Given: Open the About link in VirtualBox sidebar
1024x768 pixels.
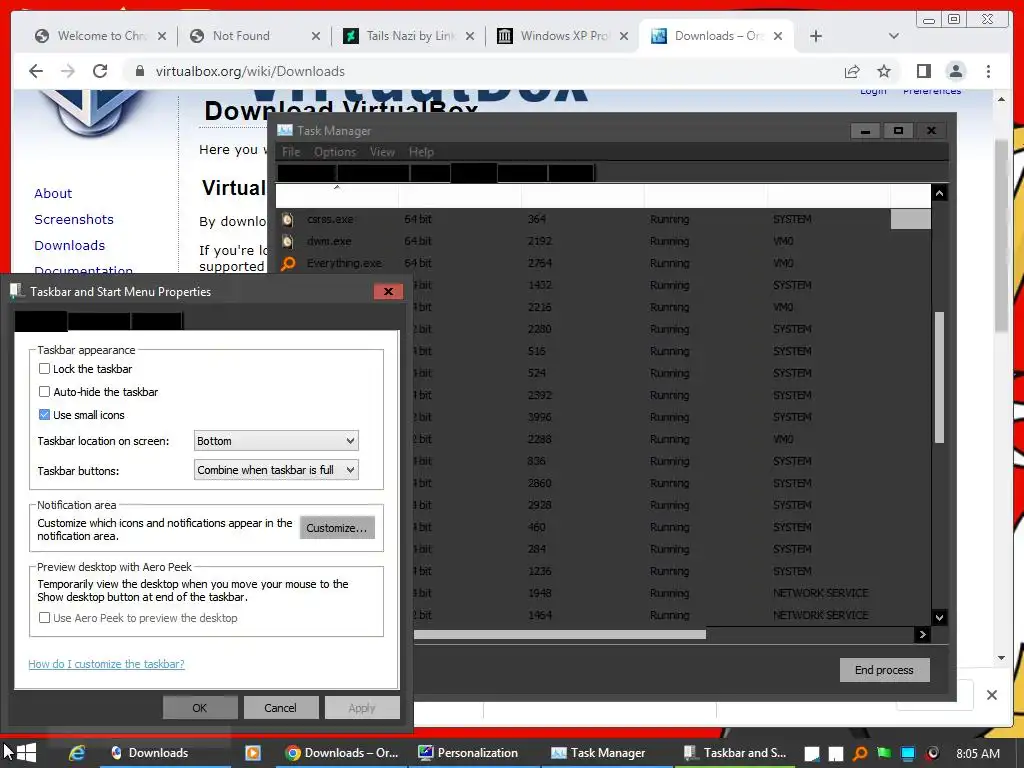Looking at the screenshot, I should pos(53,193).
